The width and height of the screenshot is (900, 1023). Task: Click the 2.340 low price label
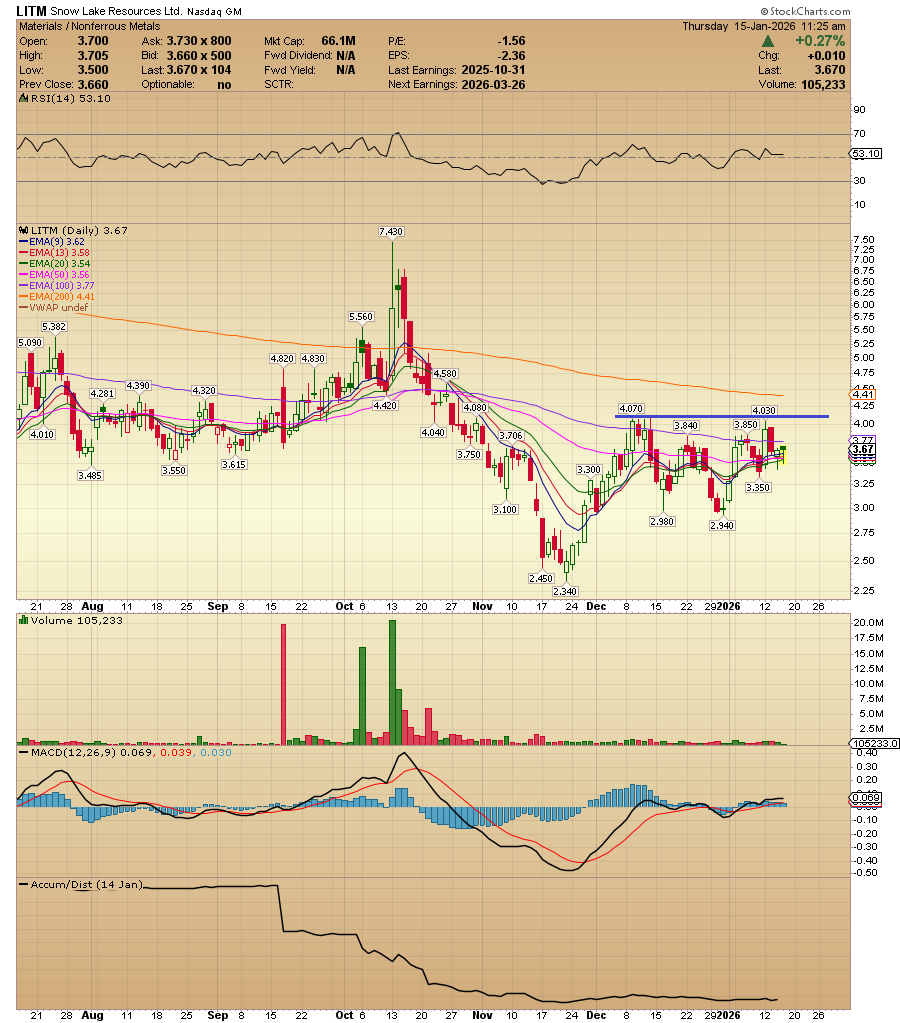tap(565, 591)
